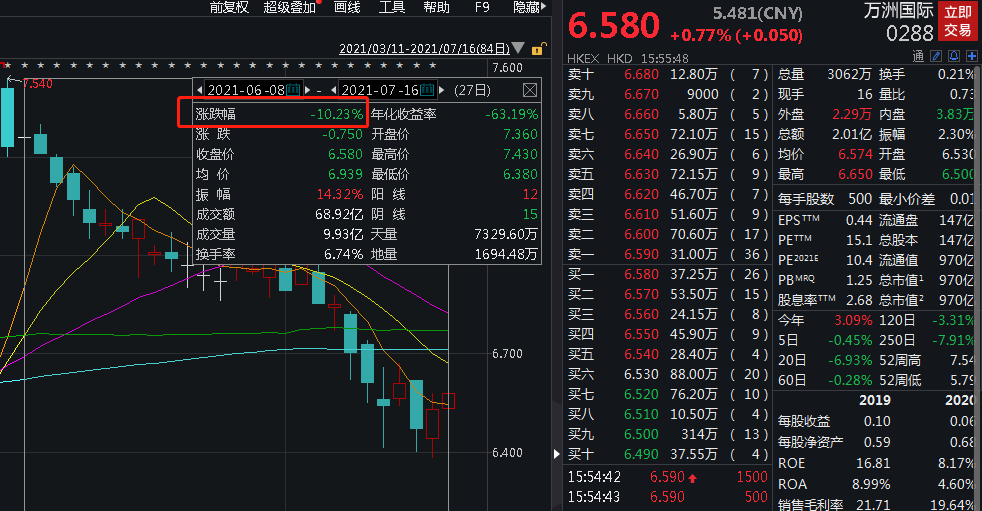This screenshot has width=982, height=511.
Task: Click the HKEX HKD 15:55:48 label
Action: (628, 58)
